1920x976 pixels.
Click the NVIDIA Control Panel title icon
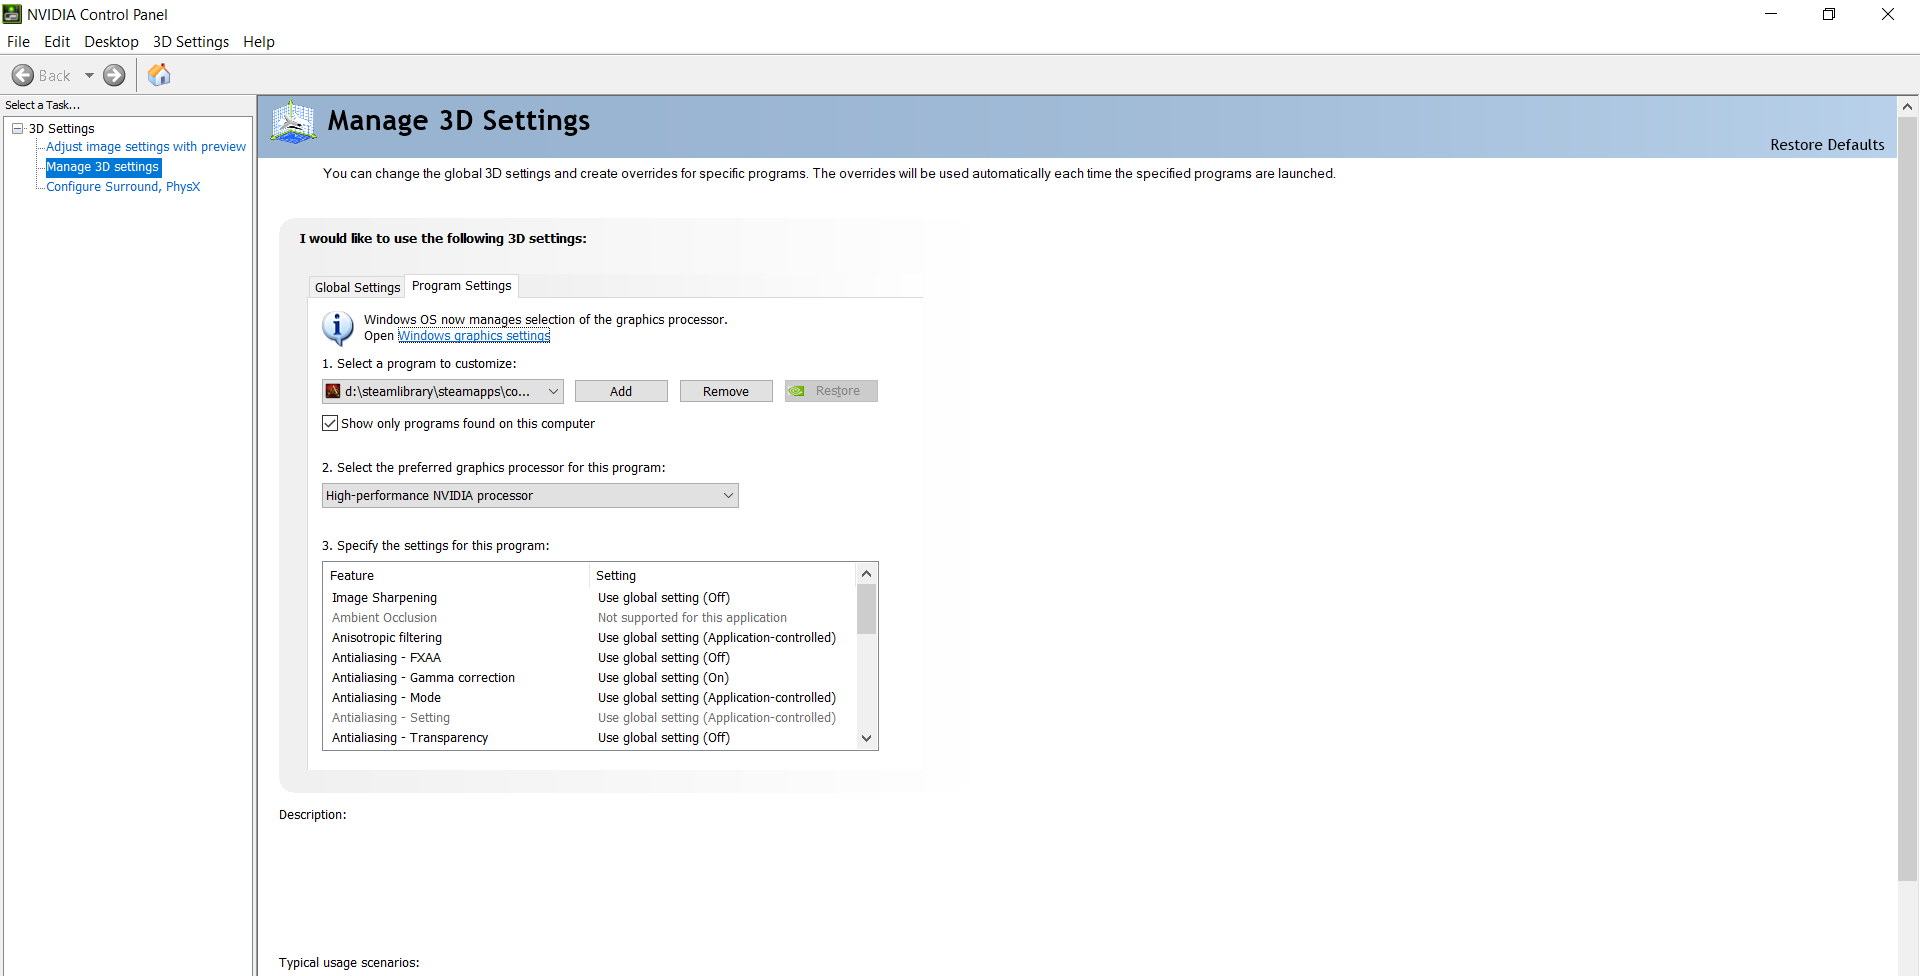coord(12,14)
